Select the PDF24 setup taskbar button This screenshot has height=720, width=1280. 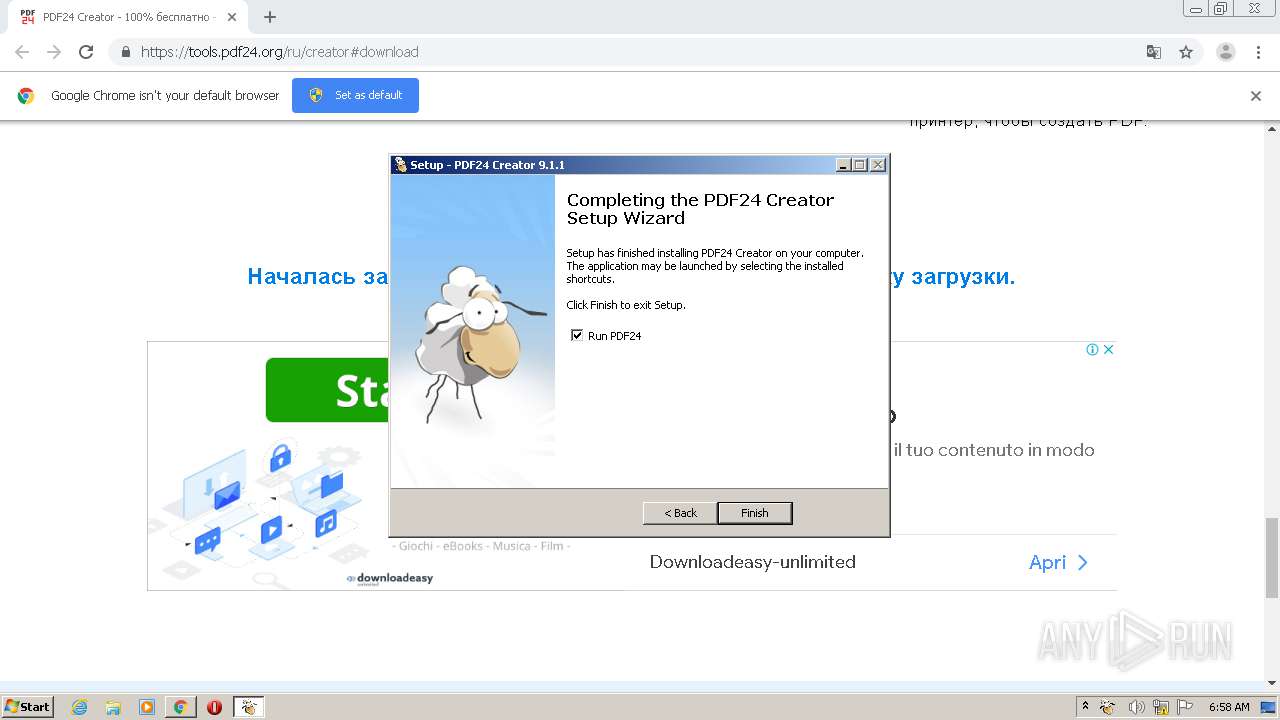248,707
